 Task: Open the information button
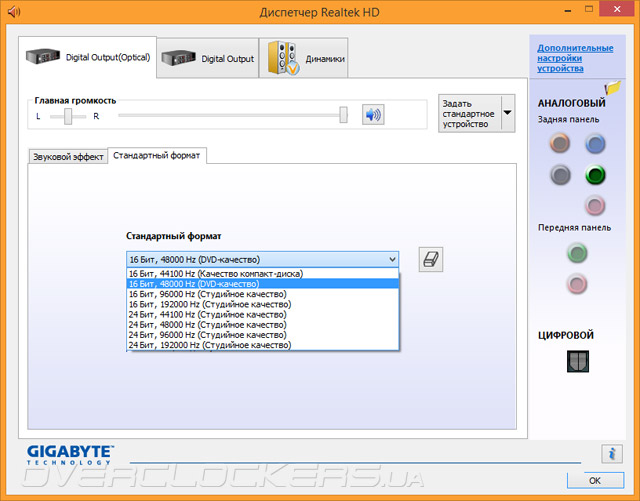[x=611, y=454]
